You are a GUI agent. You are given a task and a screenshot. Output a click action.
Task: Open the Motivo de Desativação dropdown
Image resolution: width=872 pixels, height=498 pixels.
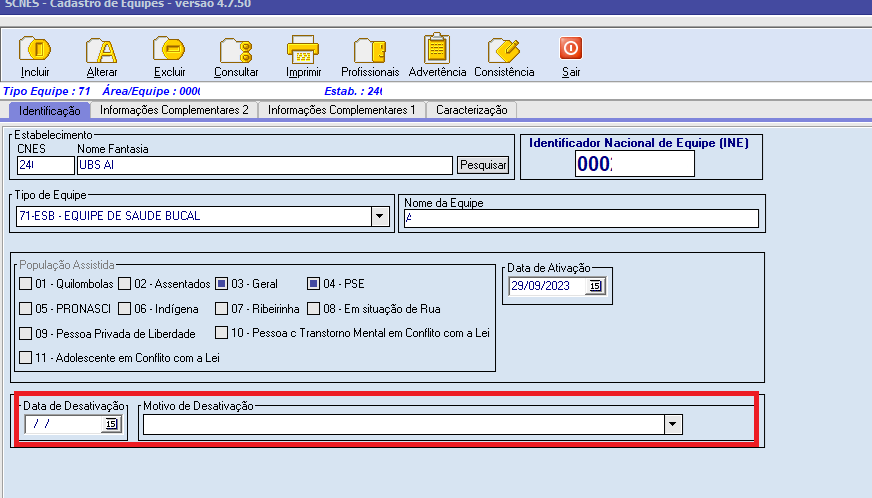point(674,425)
